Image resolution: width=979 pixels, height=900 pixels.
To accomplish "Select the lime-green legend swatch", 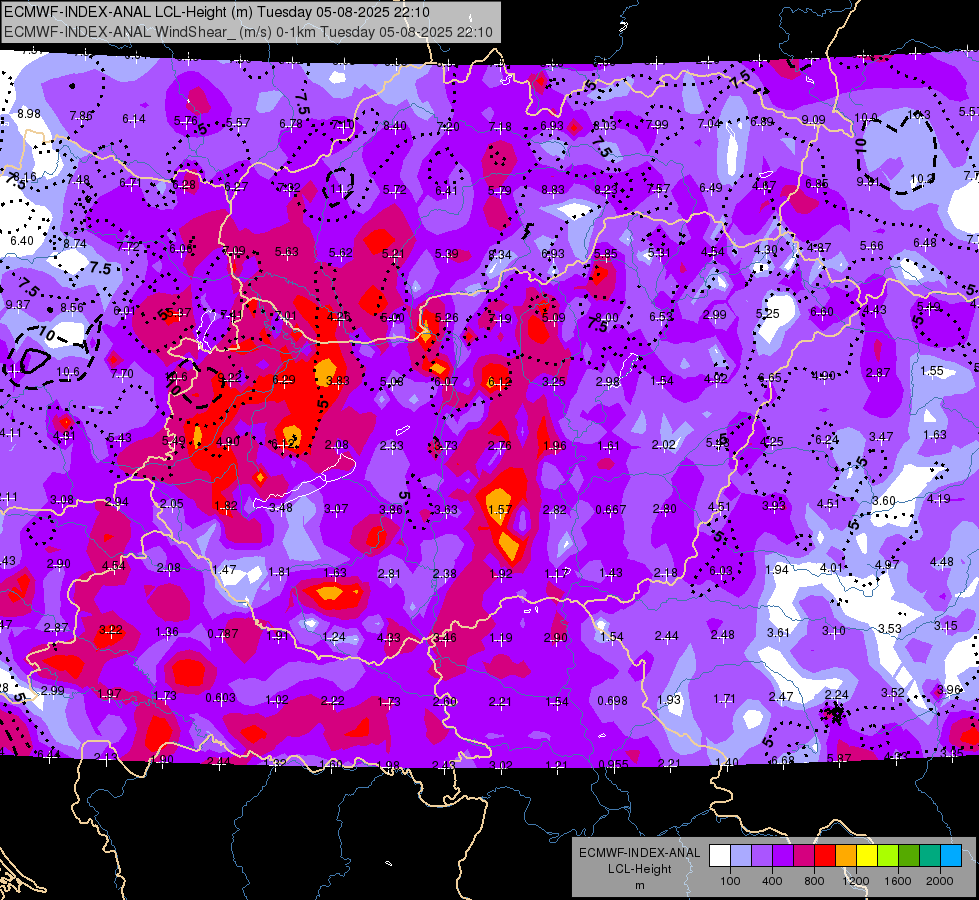I will click(888, 856).
